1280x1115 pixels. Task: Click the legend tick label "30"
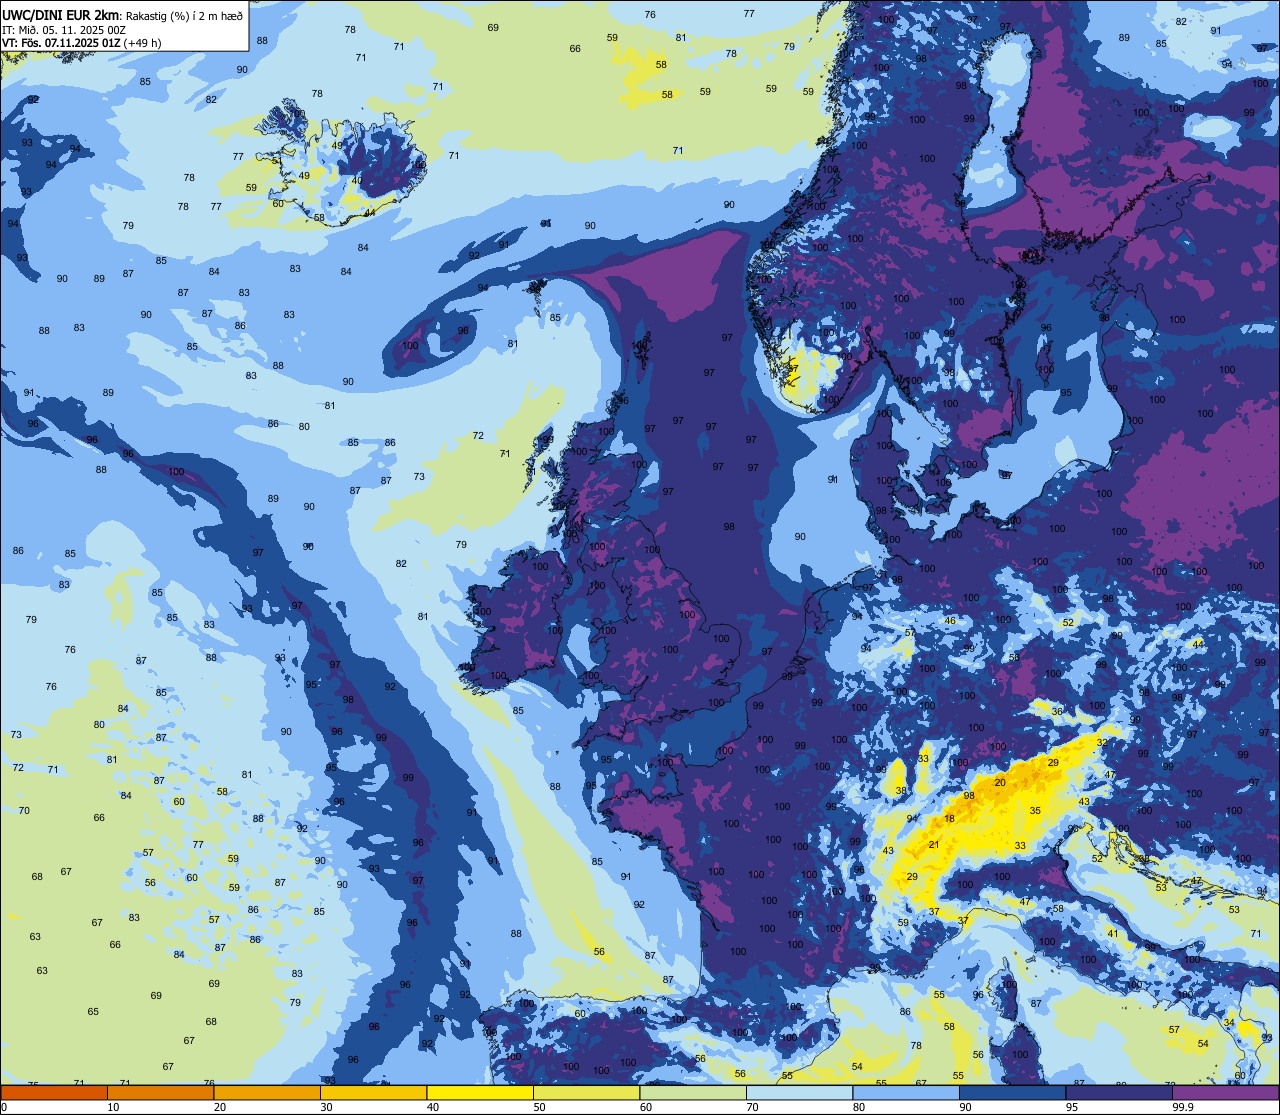[x=326, y=1107]
